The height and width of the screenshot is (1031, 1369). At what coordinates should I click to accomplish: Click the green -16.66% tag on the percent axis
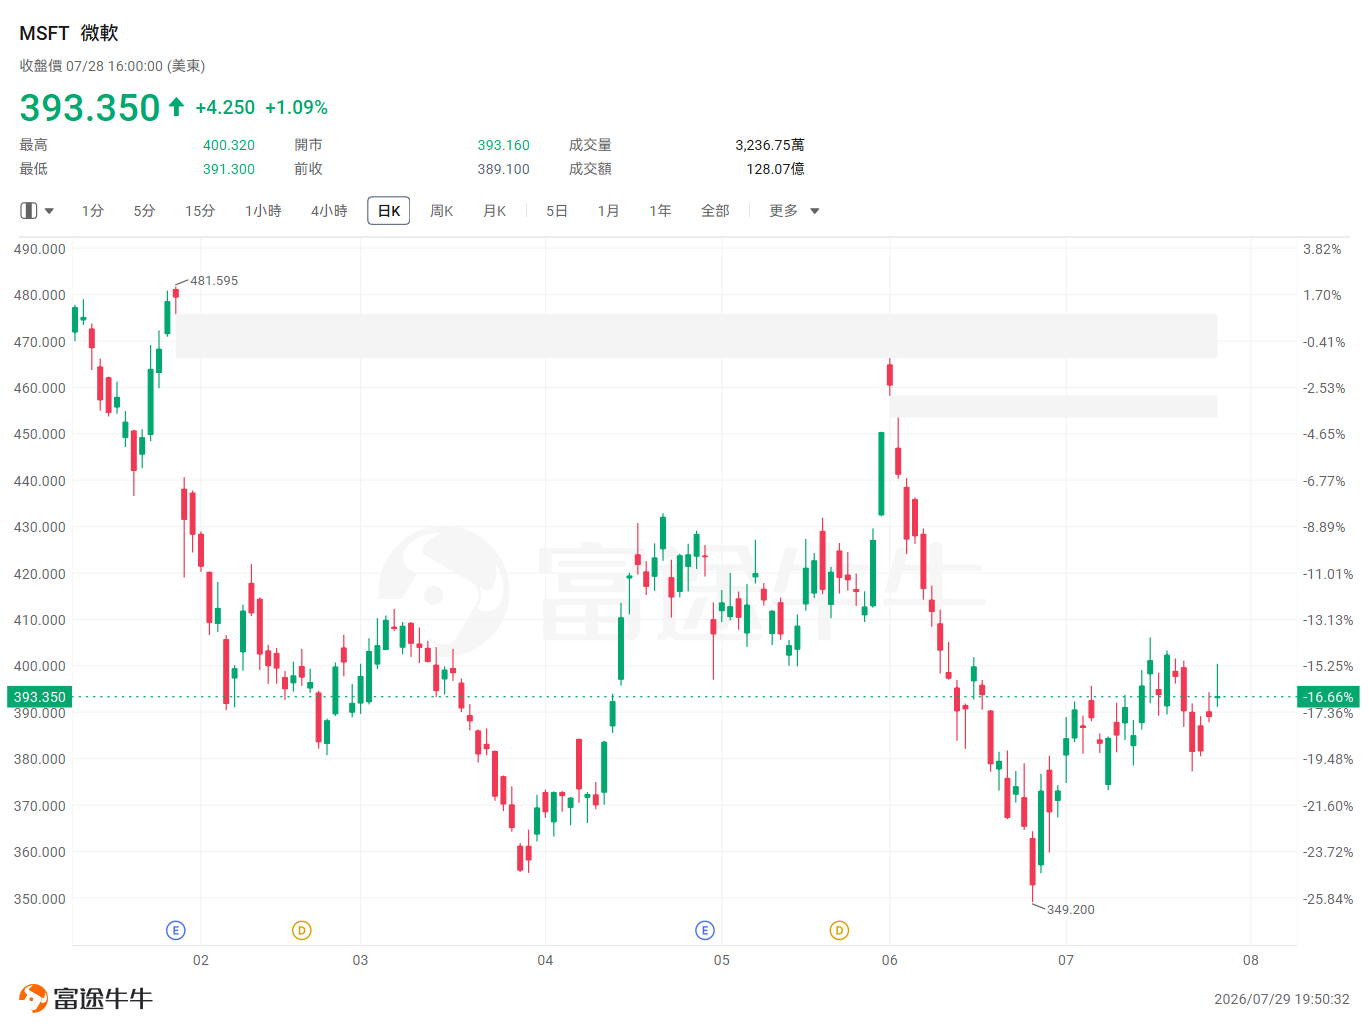(x=1328, y=697)
